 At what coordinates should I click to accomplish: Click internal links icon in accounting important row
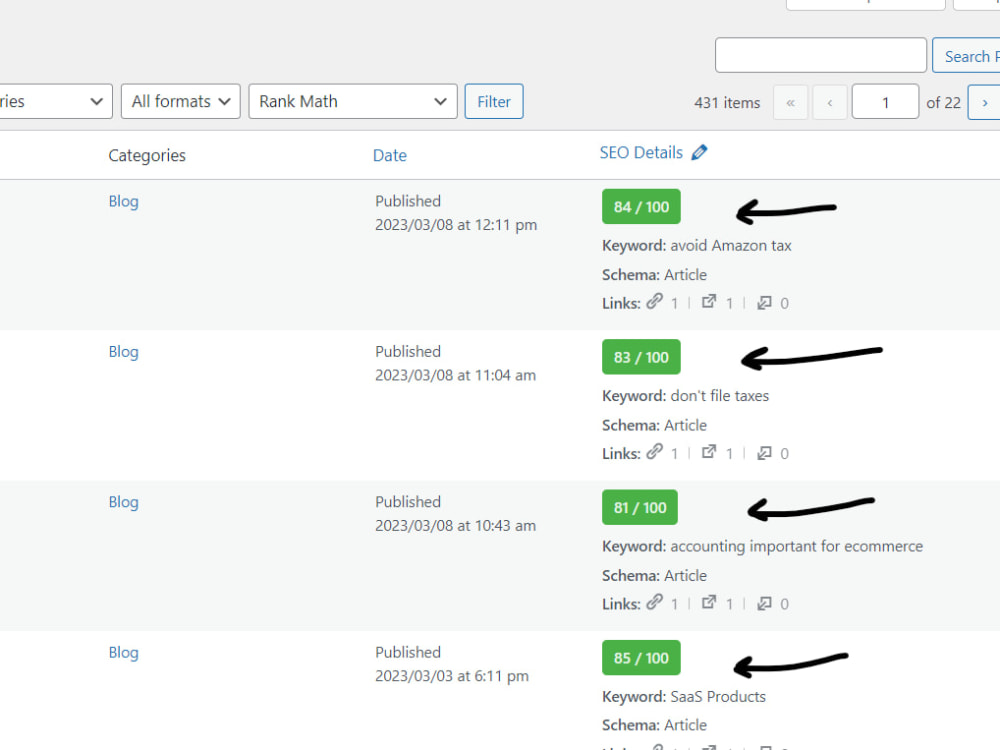pyautogui.click(x=654, y=603)
